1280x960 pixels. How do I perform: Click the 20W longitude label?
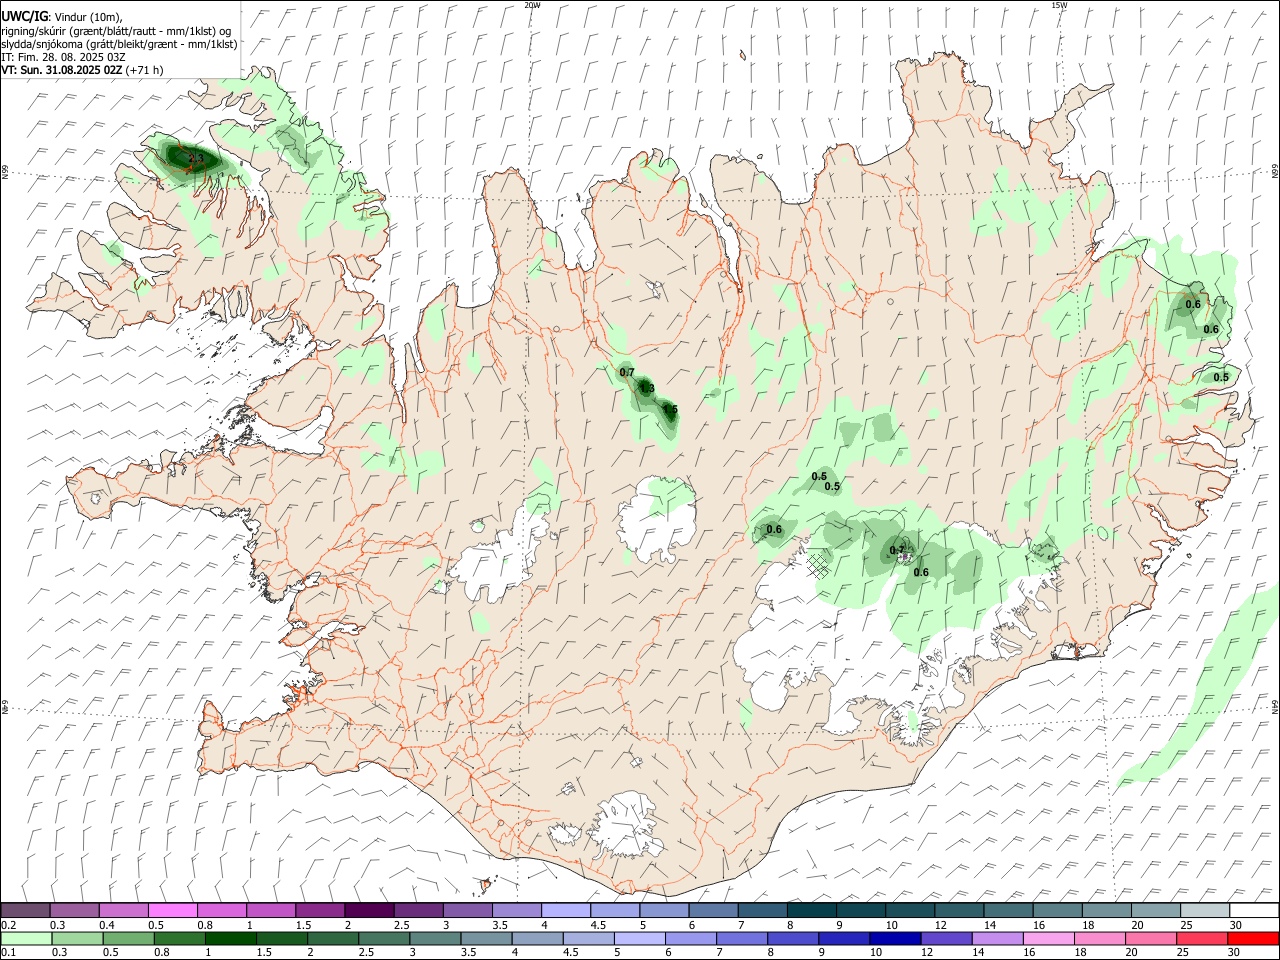532,5
